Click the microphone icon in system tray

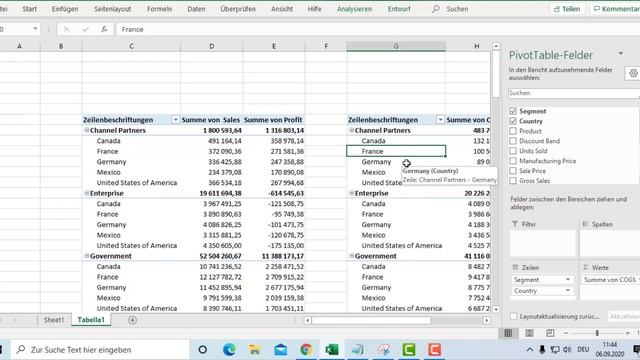(542, 349)
